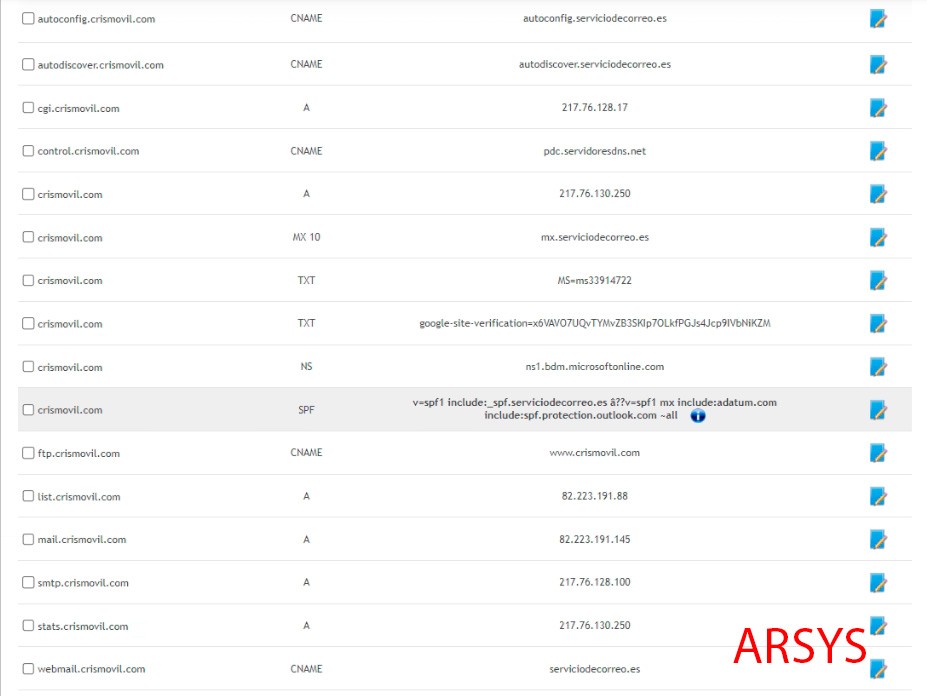Edit the MX 10 record
This screenshot has width=927, height=696.
tap(878, 238)
